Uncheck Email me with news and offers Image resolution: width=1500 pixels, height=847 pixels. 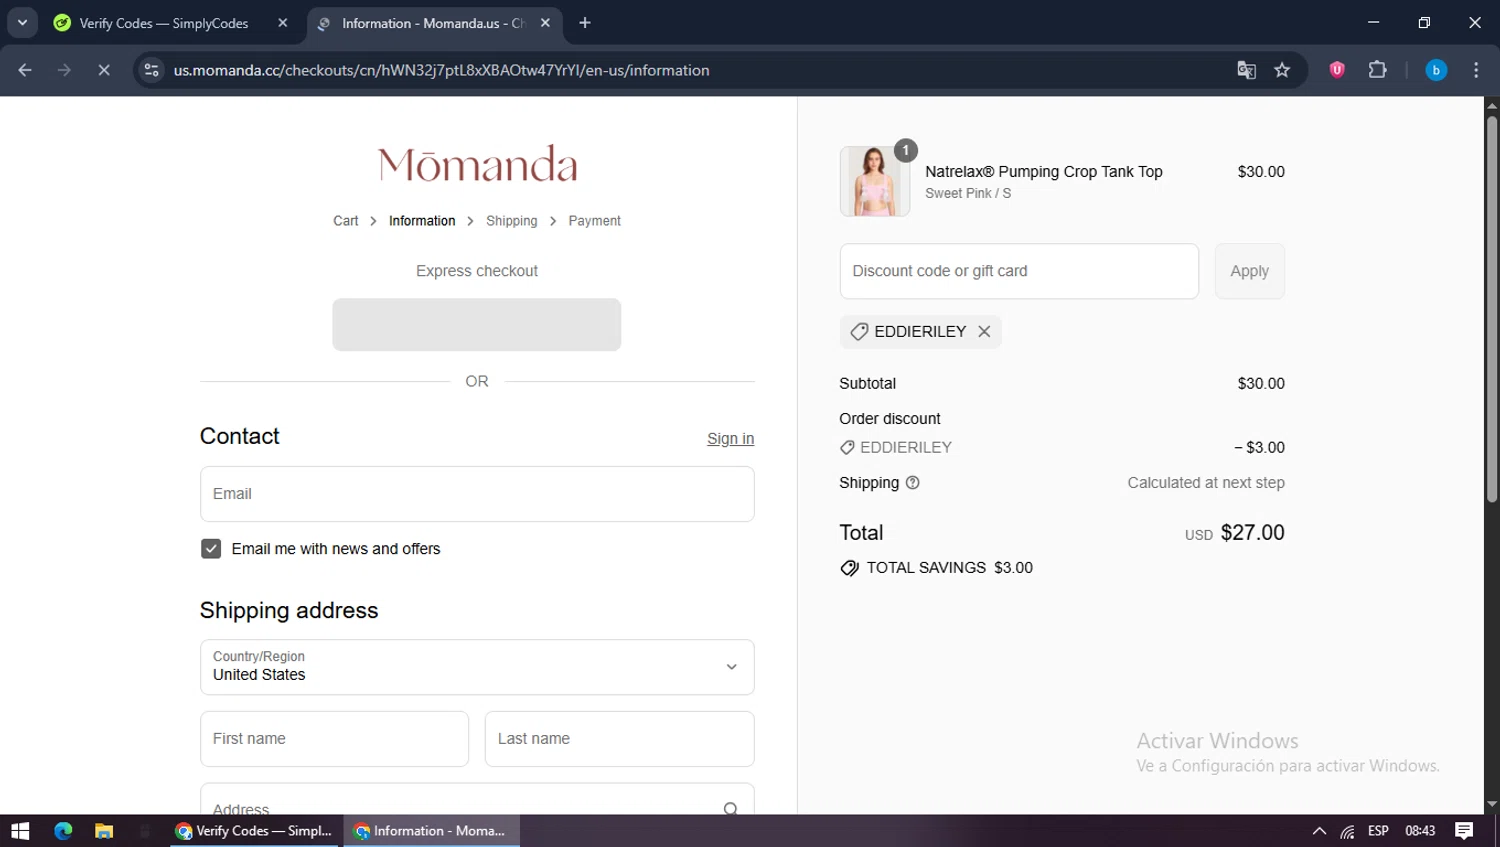(211, 549)
